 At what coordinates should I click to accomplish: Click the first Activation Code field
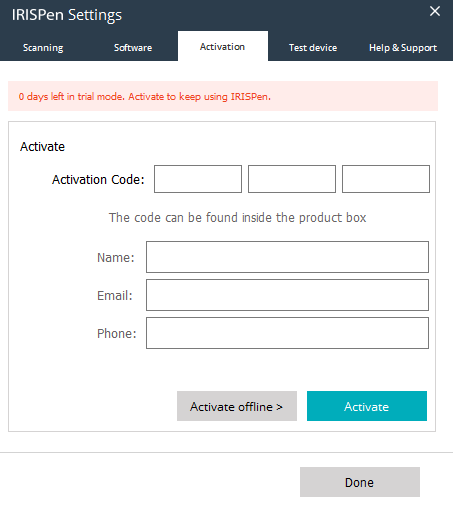198,179
